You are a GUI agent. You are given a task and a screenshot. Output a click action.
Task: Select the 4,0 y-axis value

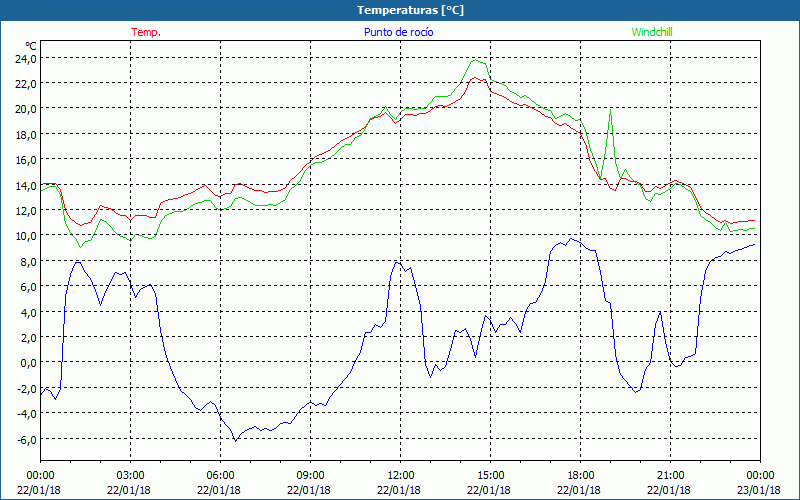29,313
